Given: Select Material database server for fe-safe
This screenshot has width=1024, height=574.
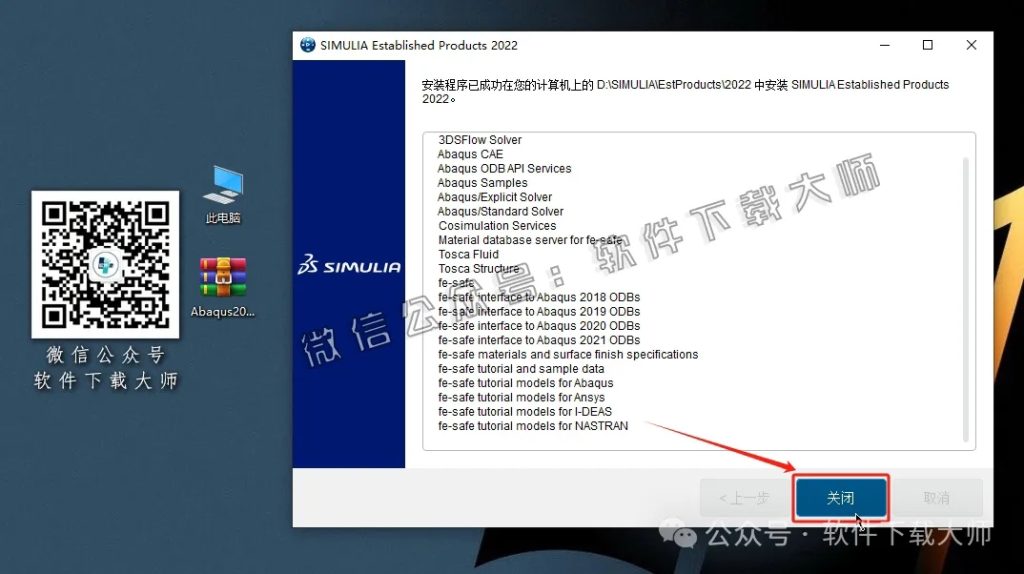Looking at the screenshot, I should pos(530,240).
